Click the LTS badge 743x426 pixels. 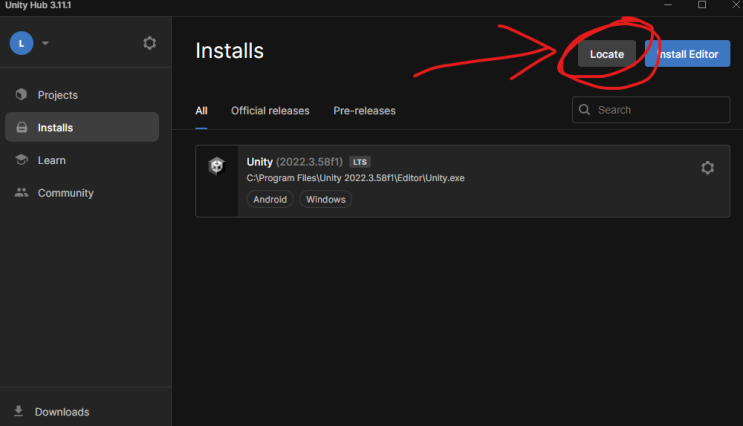tap(360, 162)
